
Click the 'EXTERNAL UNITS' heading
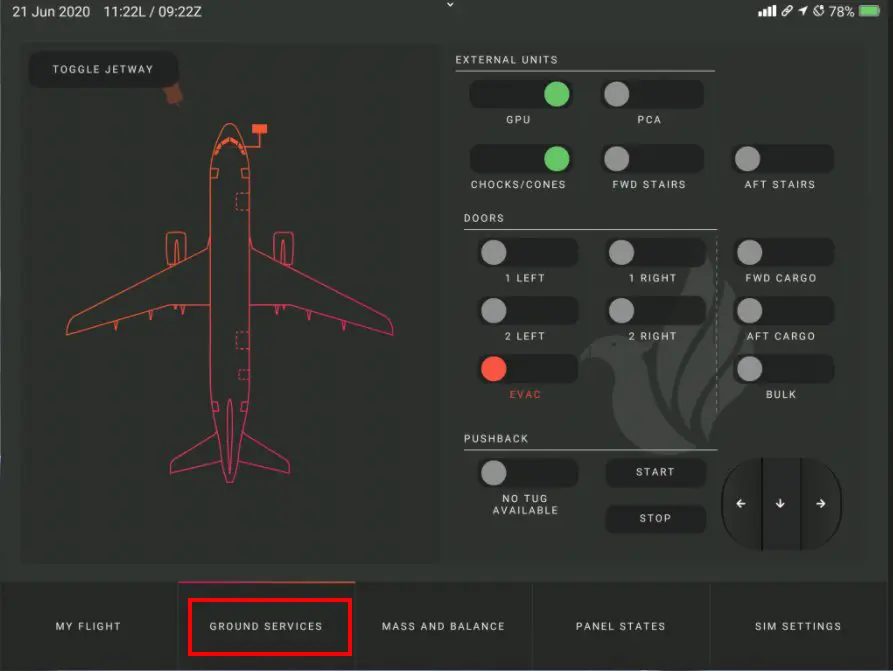(506, 60)
